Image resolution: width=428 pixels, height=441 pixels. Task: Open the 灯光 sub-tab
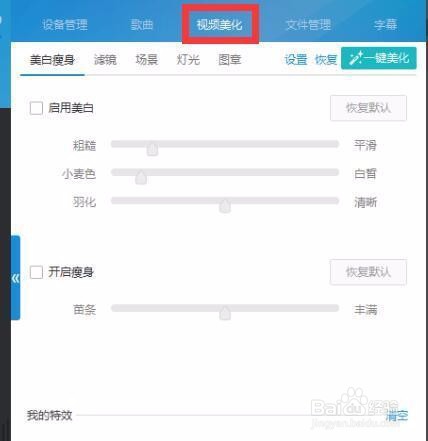pos(188,60)
